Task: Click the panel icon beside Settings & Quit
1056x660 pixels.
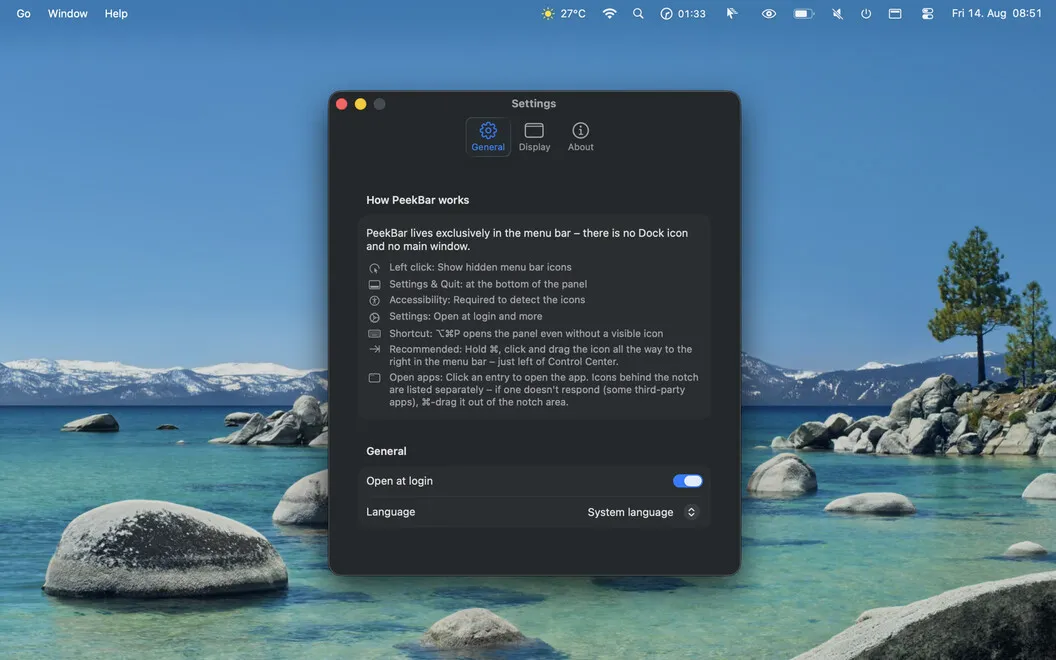Action: 374,285
